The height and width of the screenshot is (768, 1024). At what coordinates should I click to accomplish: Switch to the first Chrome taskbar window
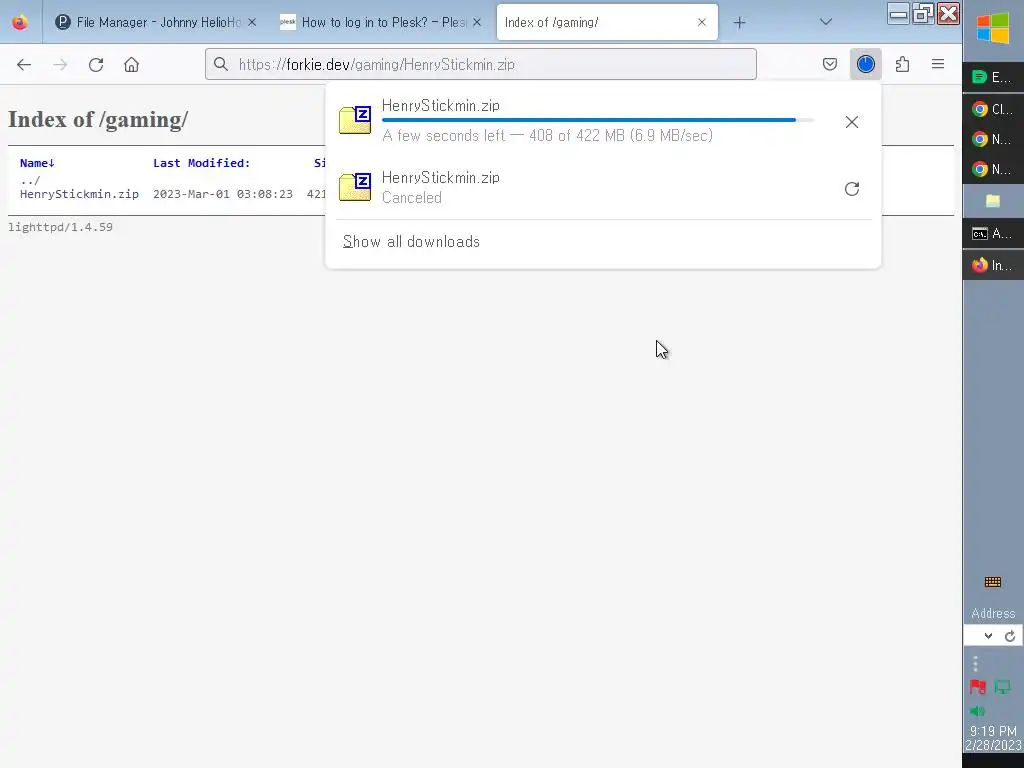tap(993, 109)
